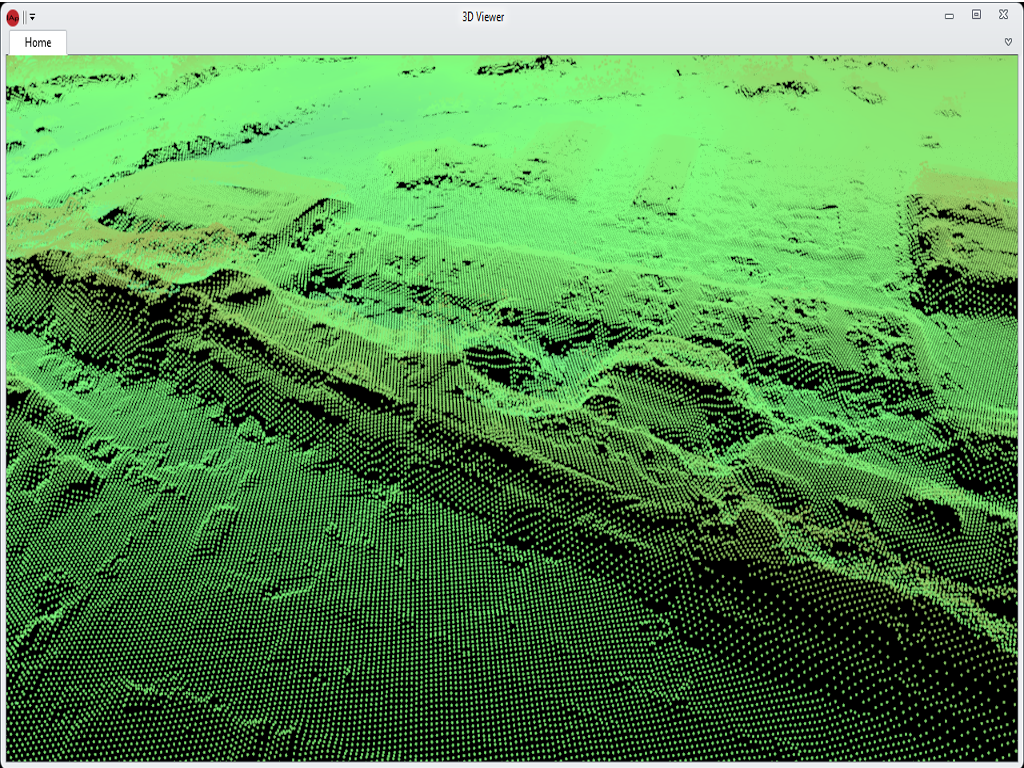Click inside the 3D point cloud viewport
The height and width of the screenshot is (768, 1024).
[x=512, y=408]
